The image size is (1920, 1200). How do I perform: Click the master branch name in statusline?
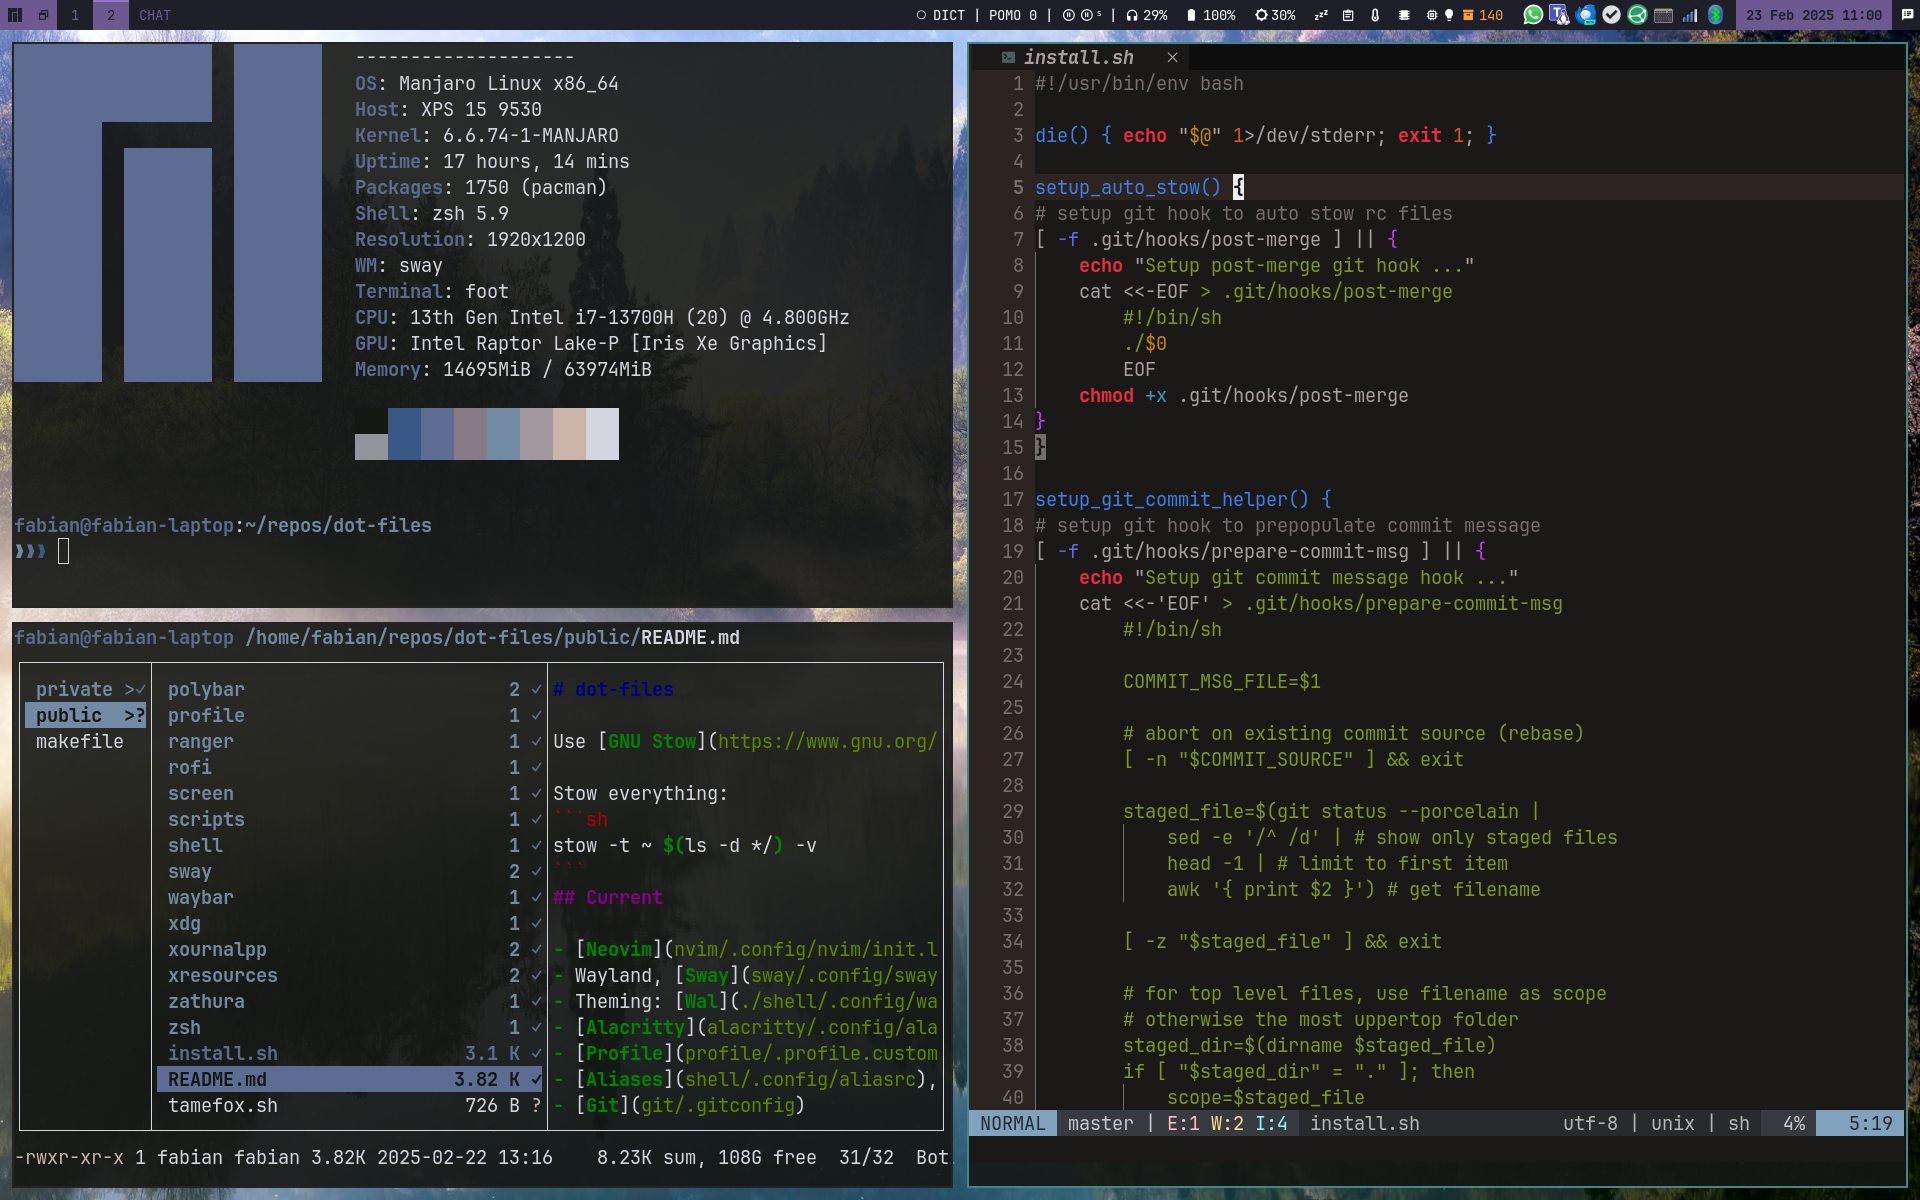pos(1100,1123)
